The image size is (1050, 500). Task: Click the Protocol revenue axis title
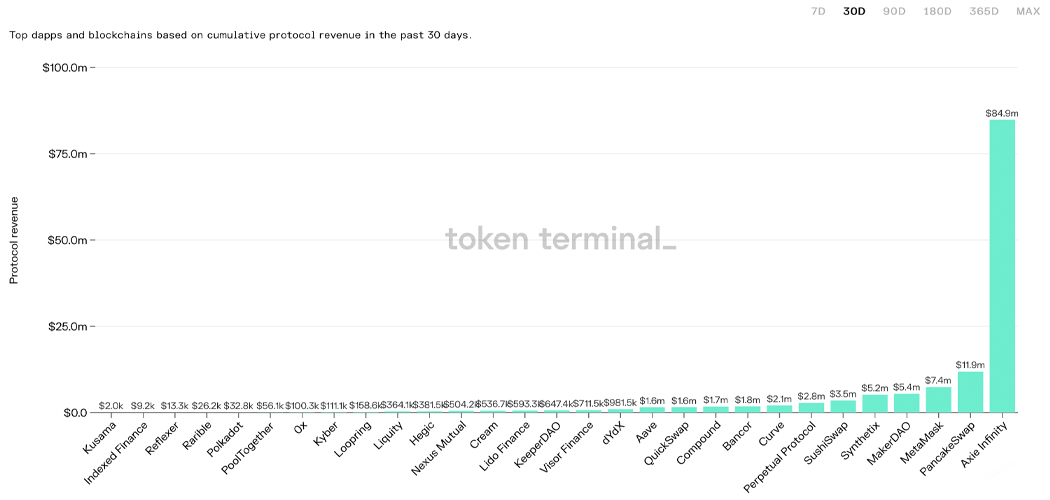coord(14,240)
